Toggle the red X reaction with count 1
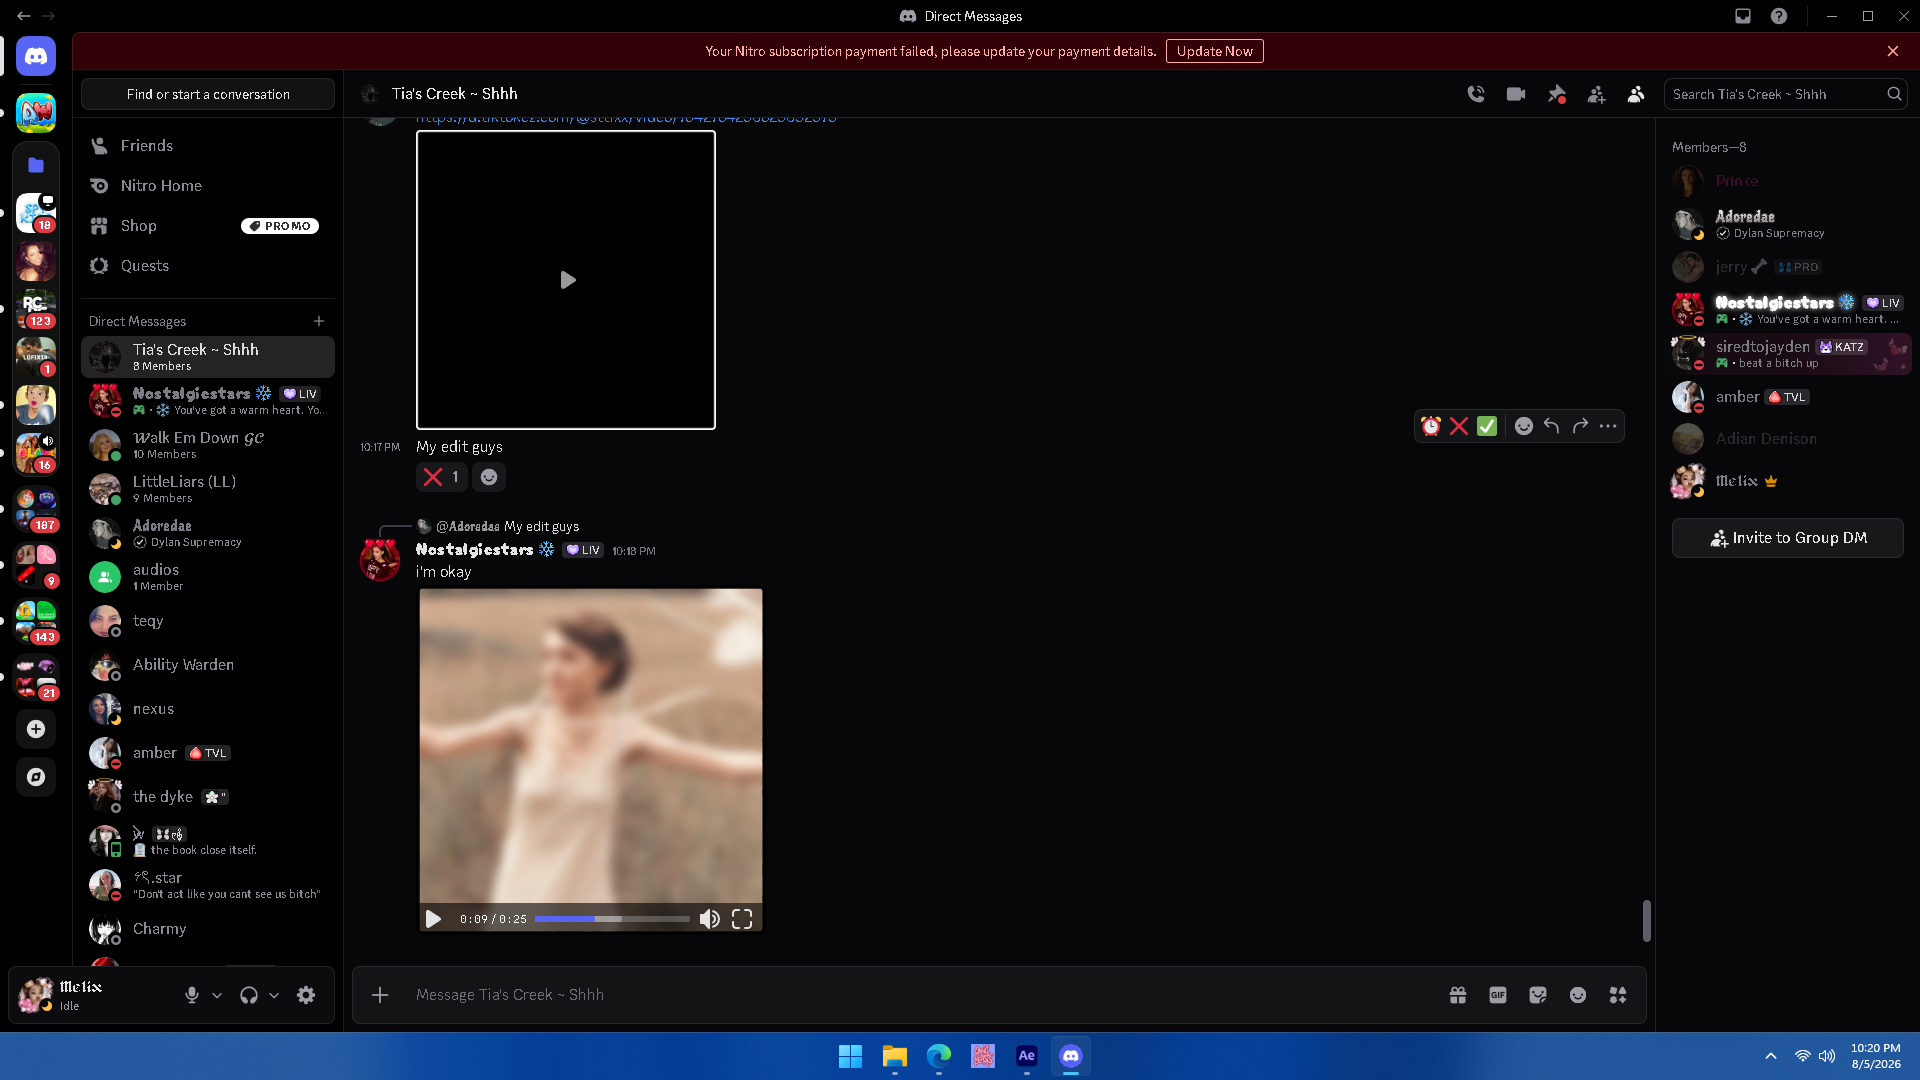 (x=441, y=477)
